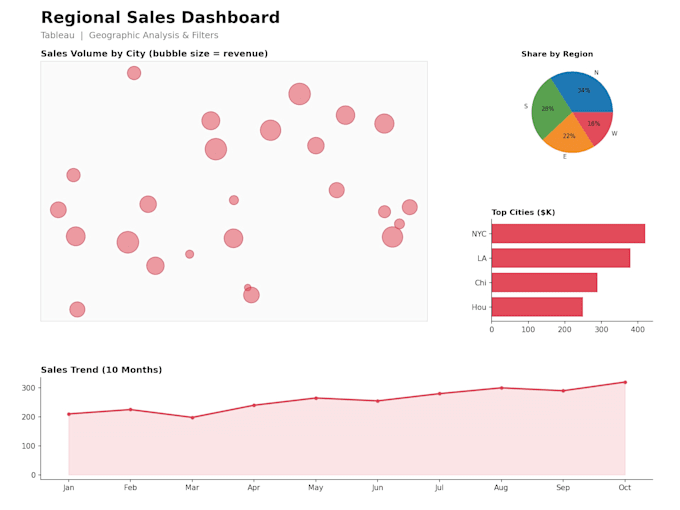Select the Oct point on the sales trend
The width and height of the screenshot is (680, 510).
pos(625,382)
